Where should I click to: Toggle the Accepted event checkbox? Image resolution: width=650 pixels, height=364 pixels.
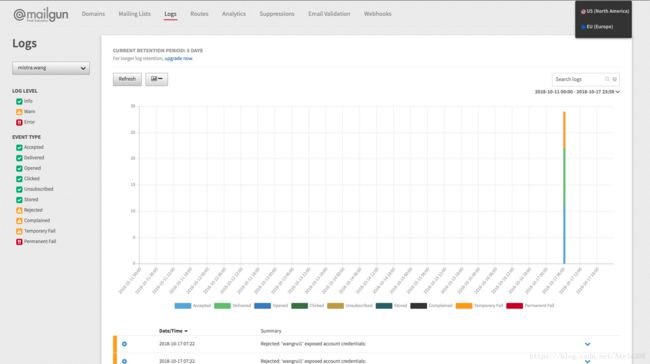coord(19,148)
